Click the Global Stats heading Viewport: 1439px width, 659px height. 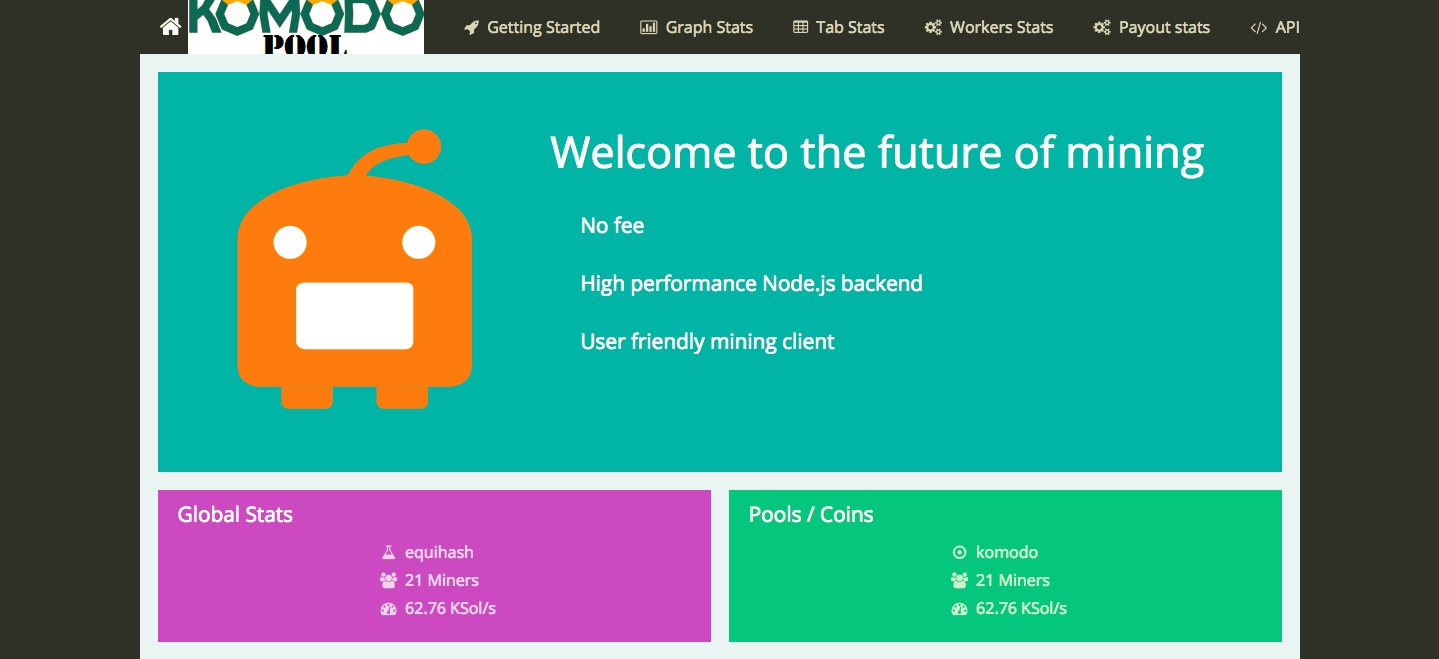pos(235,515)
